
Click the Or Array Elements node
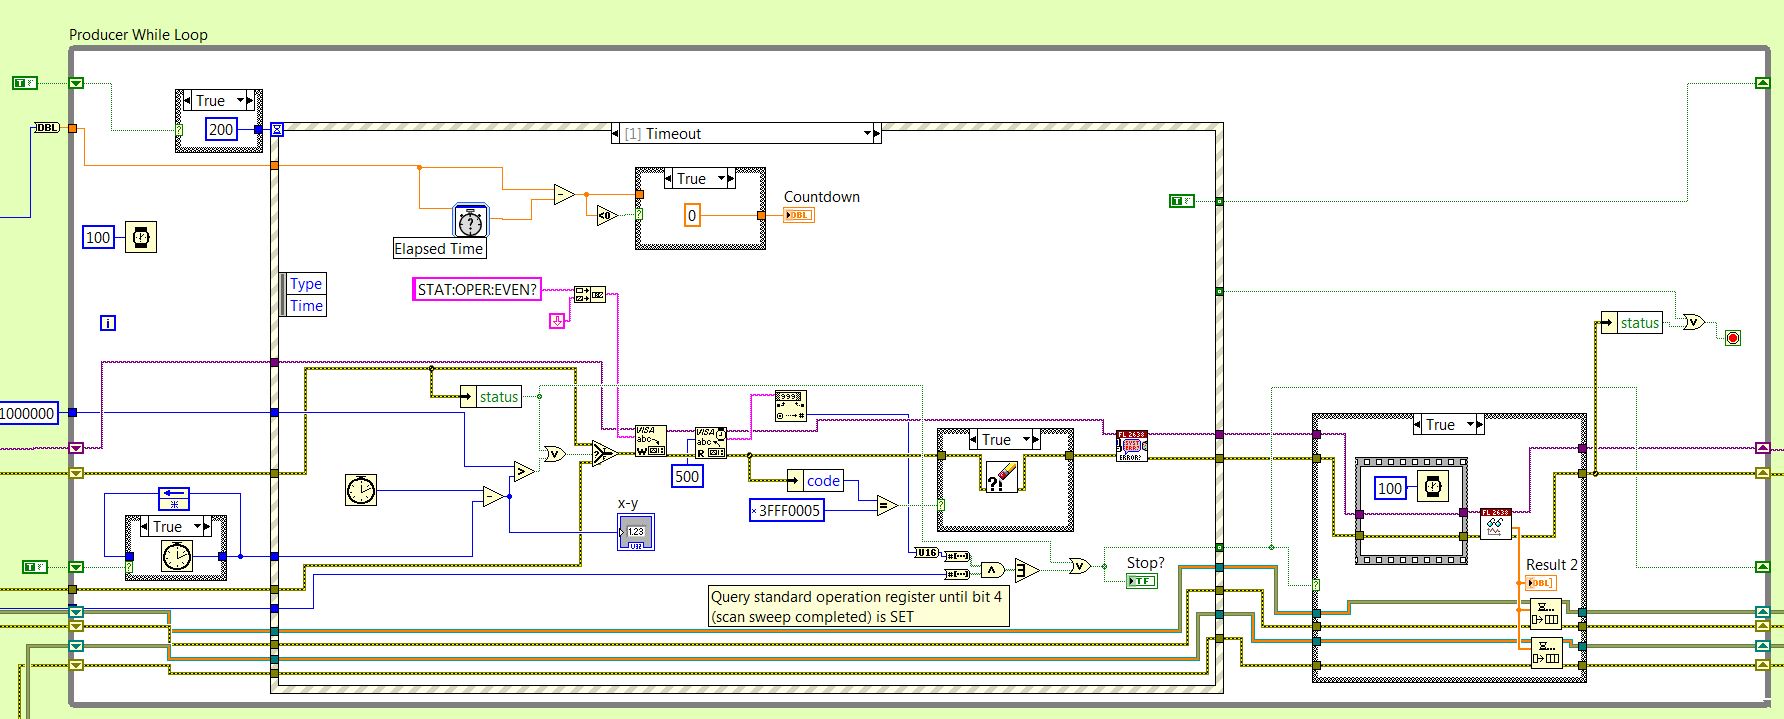[1027, 570]
